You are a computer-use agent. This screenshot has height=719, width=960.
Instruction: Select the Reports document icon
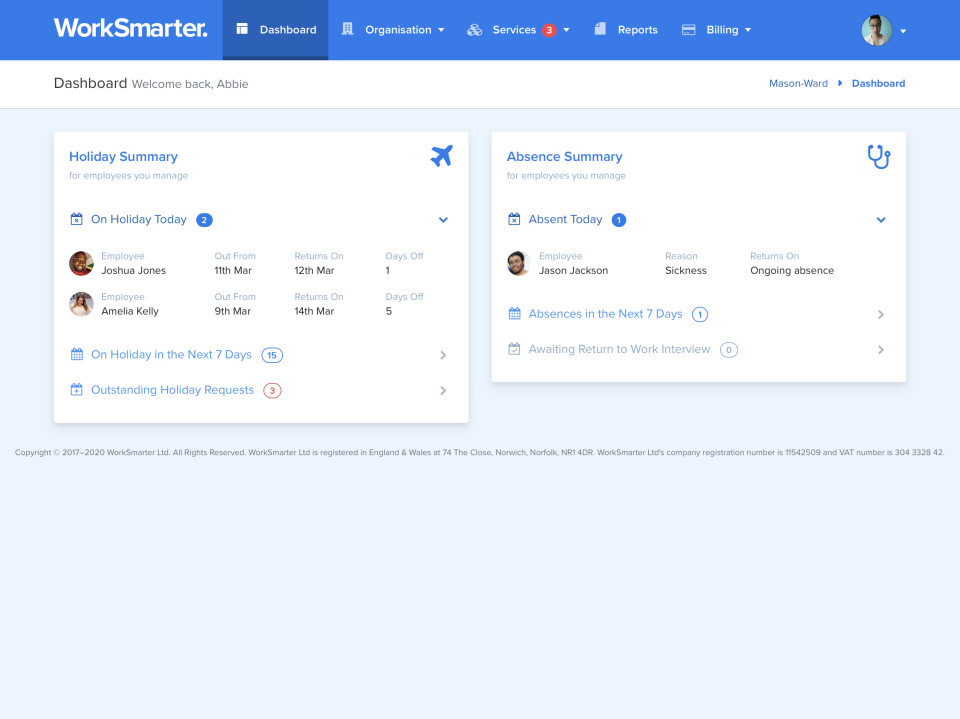click(601, 29)
